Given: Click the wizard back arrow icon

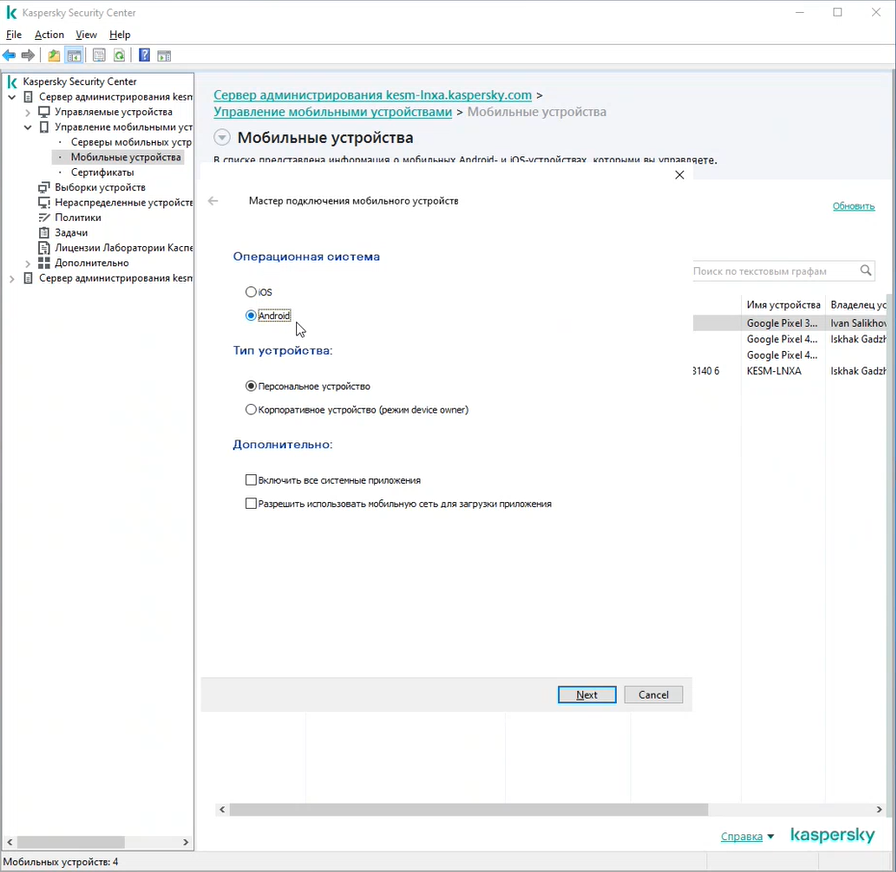Looking at the screenshot, I should [x=213, y=201].
